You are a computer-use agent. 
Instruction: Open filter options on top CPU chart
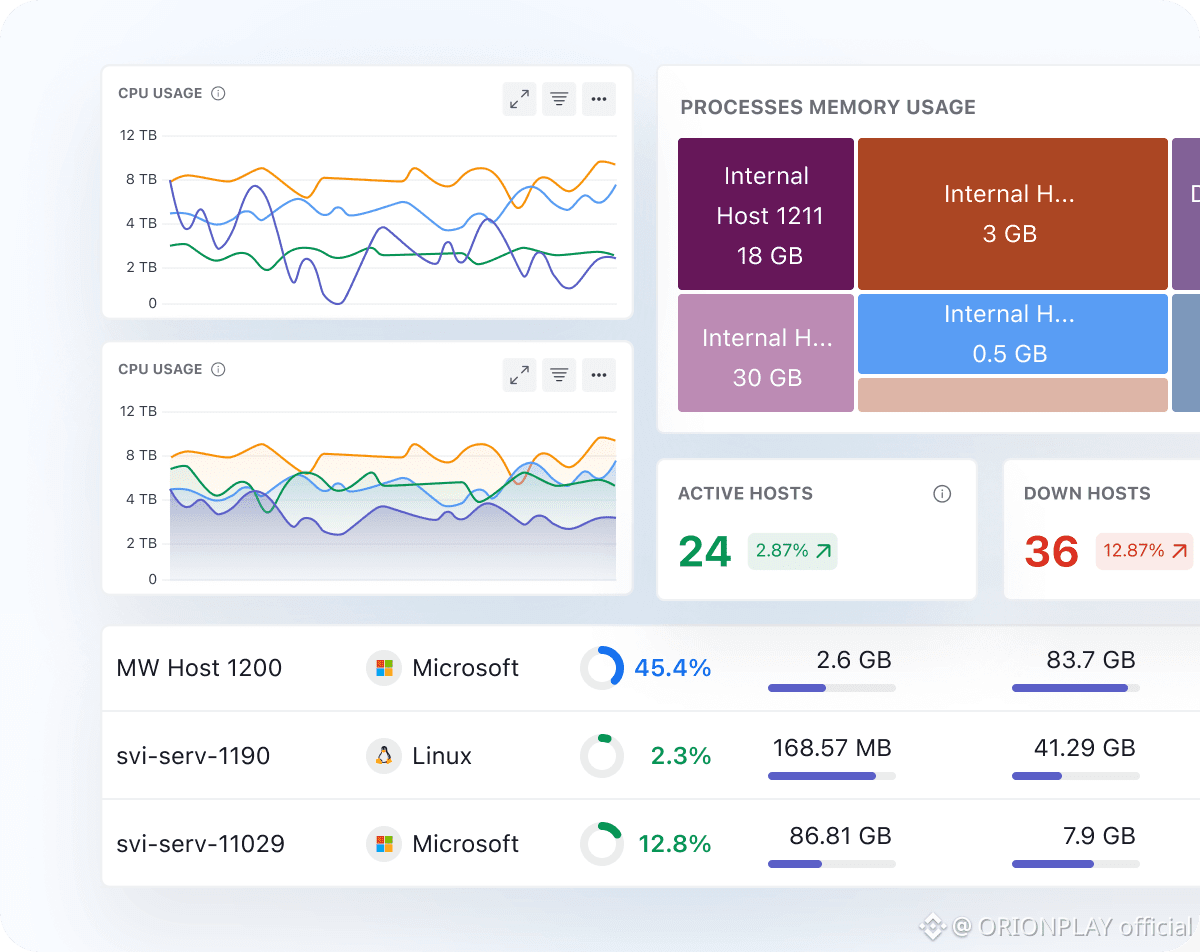559,99
